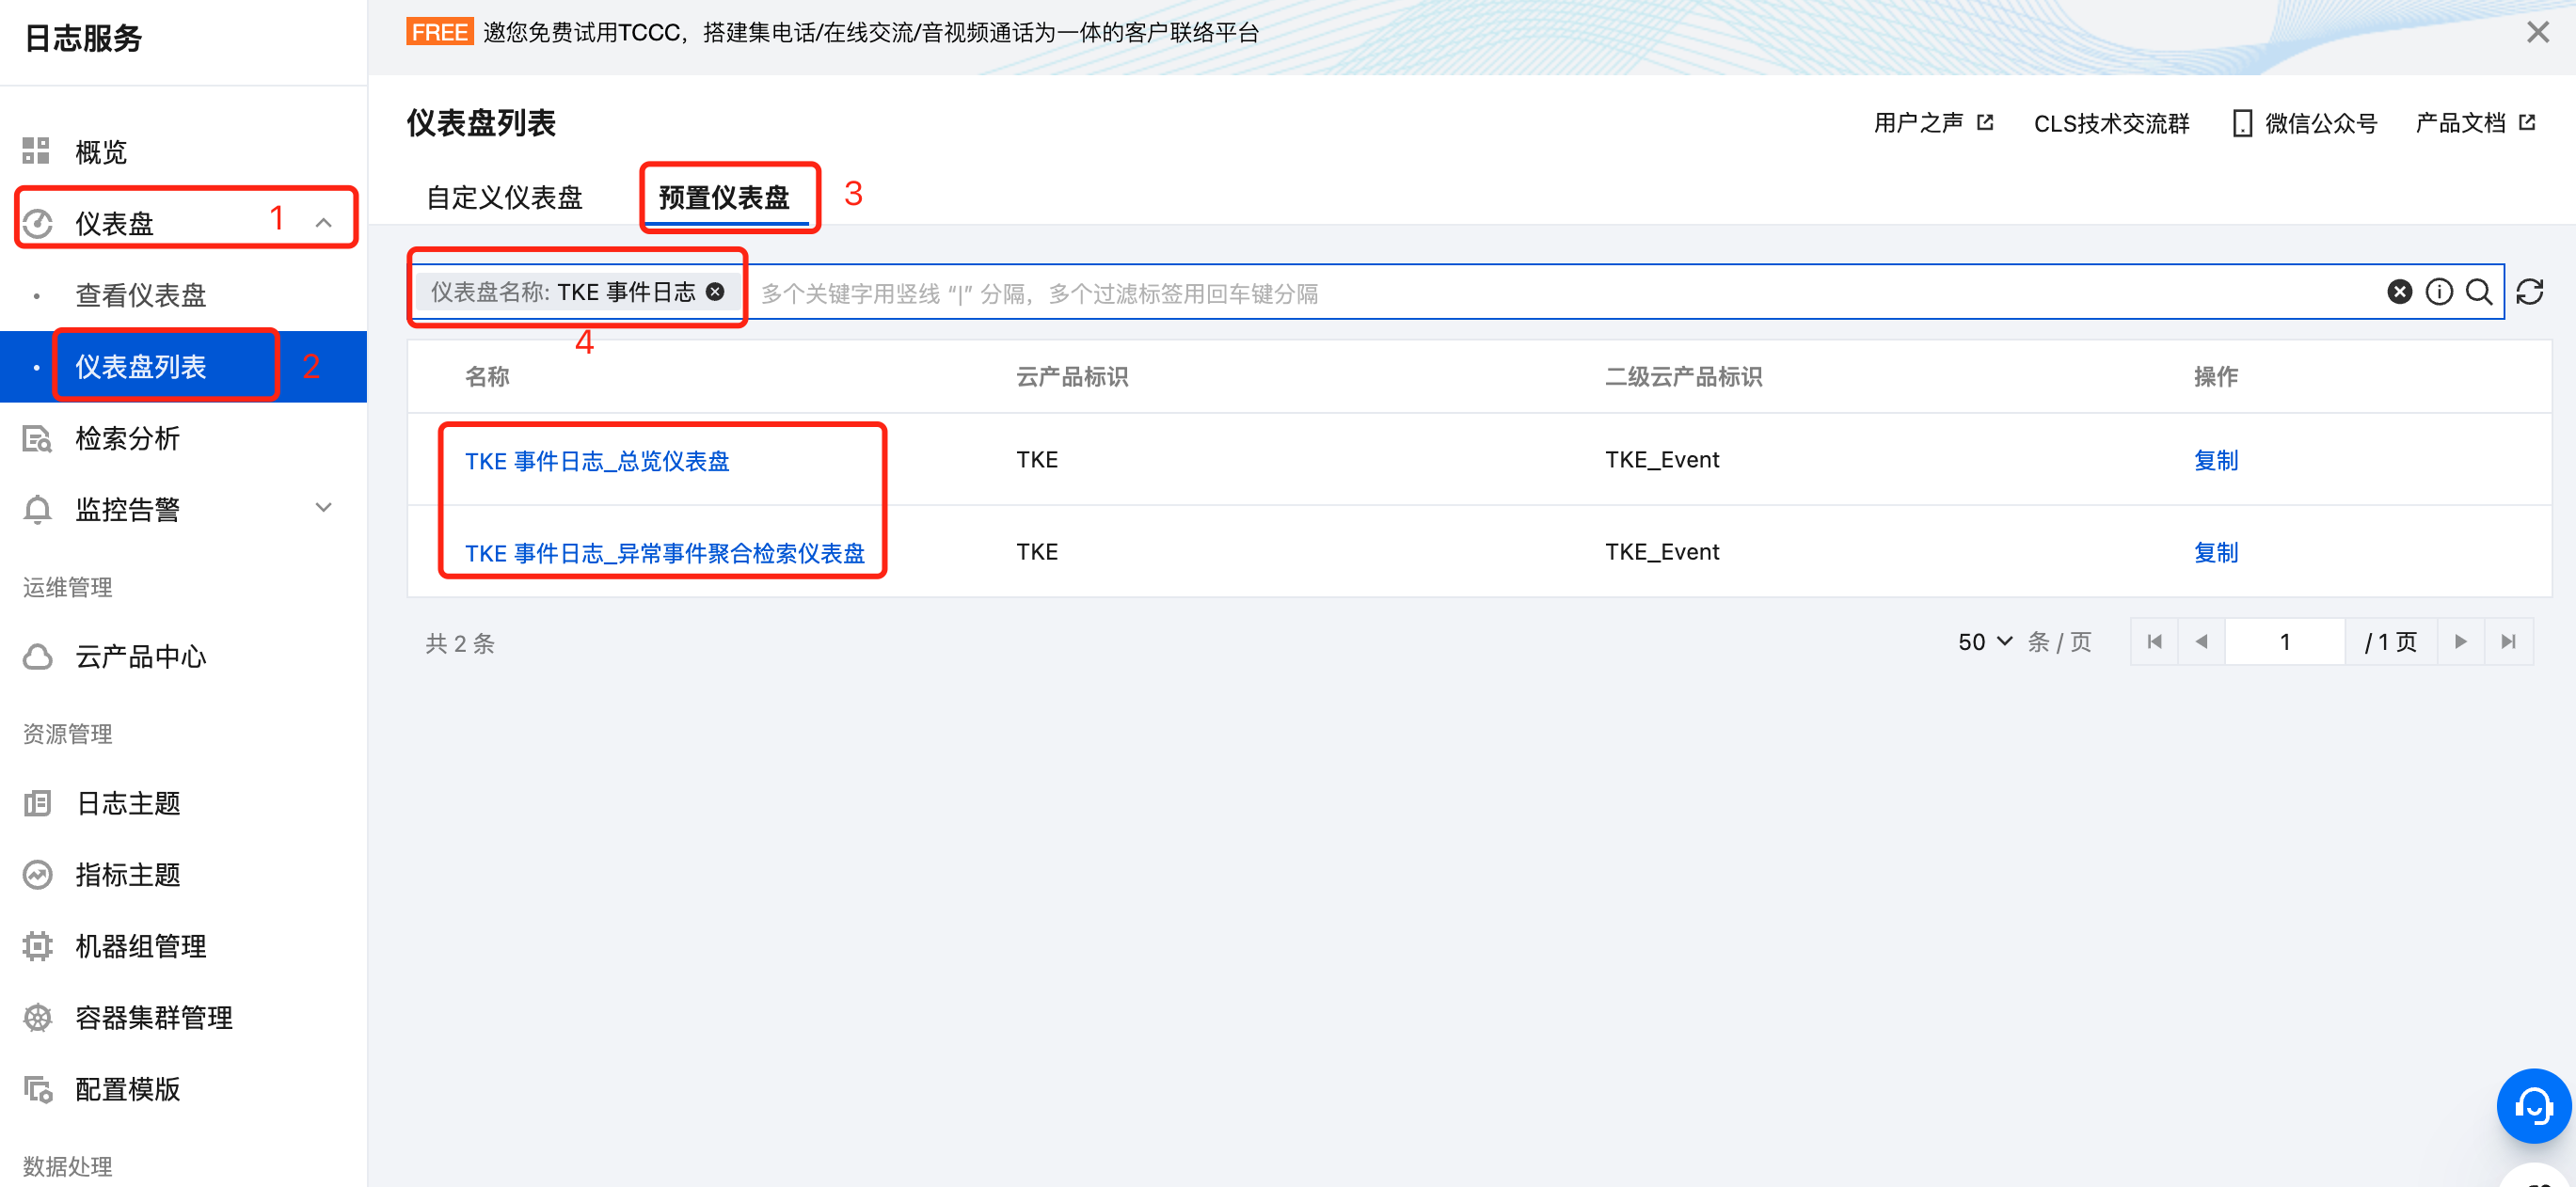Image resolution: width=2576 pixels, height=1187 pixels.
Task: Select the 预置仪表盘 tab
Action: pos(724,197)
